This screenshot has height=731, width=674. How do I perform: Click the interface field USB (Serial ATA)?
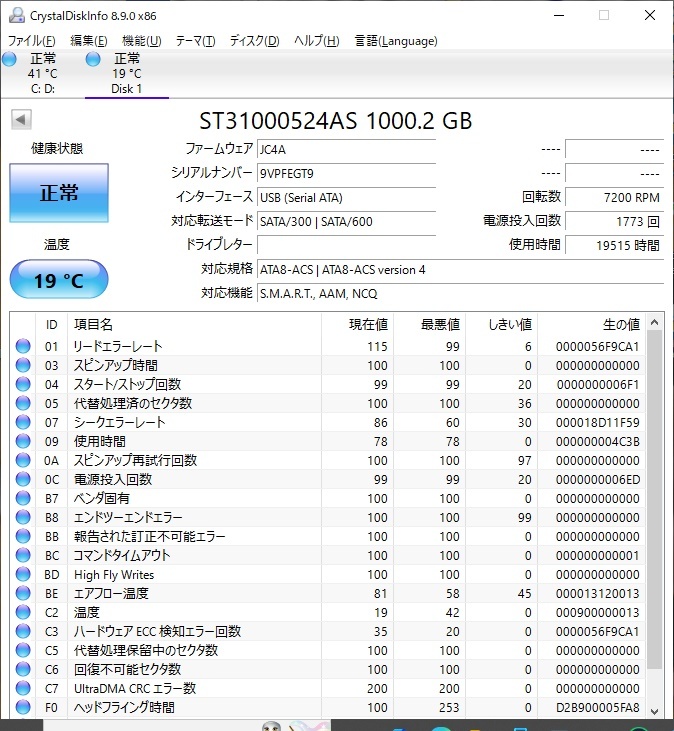[346, 198]
